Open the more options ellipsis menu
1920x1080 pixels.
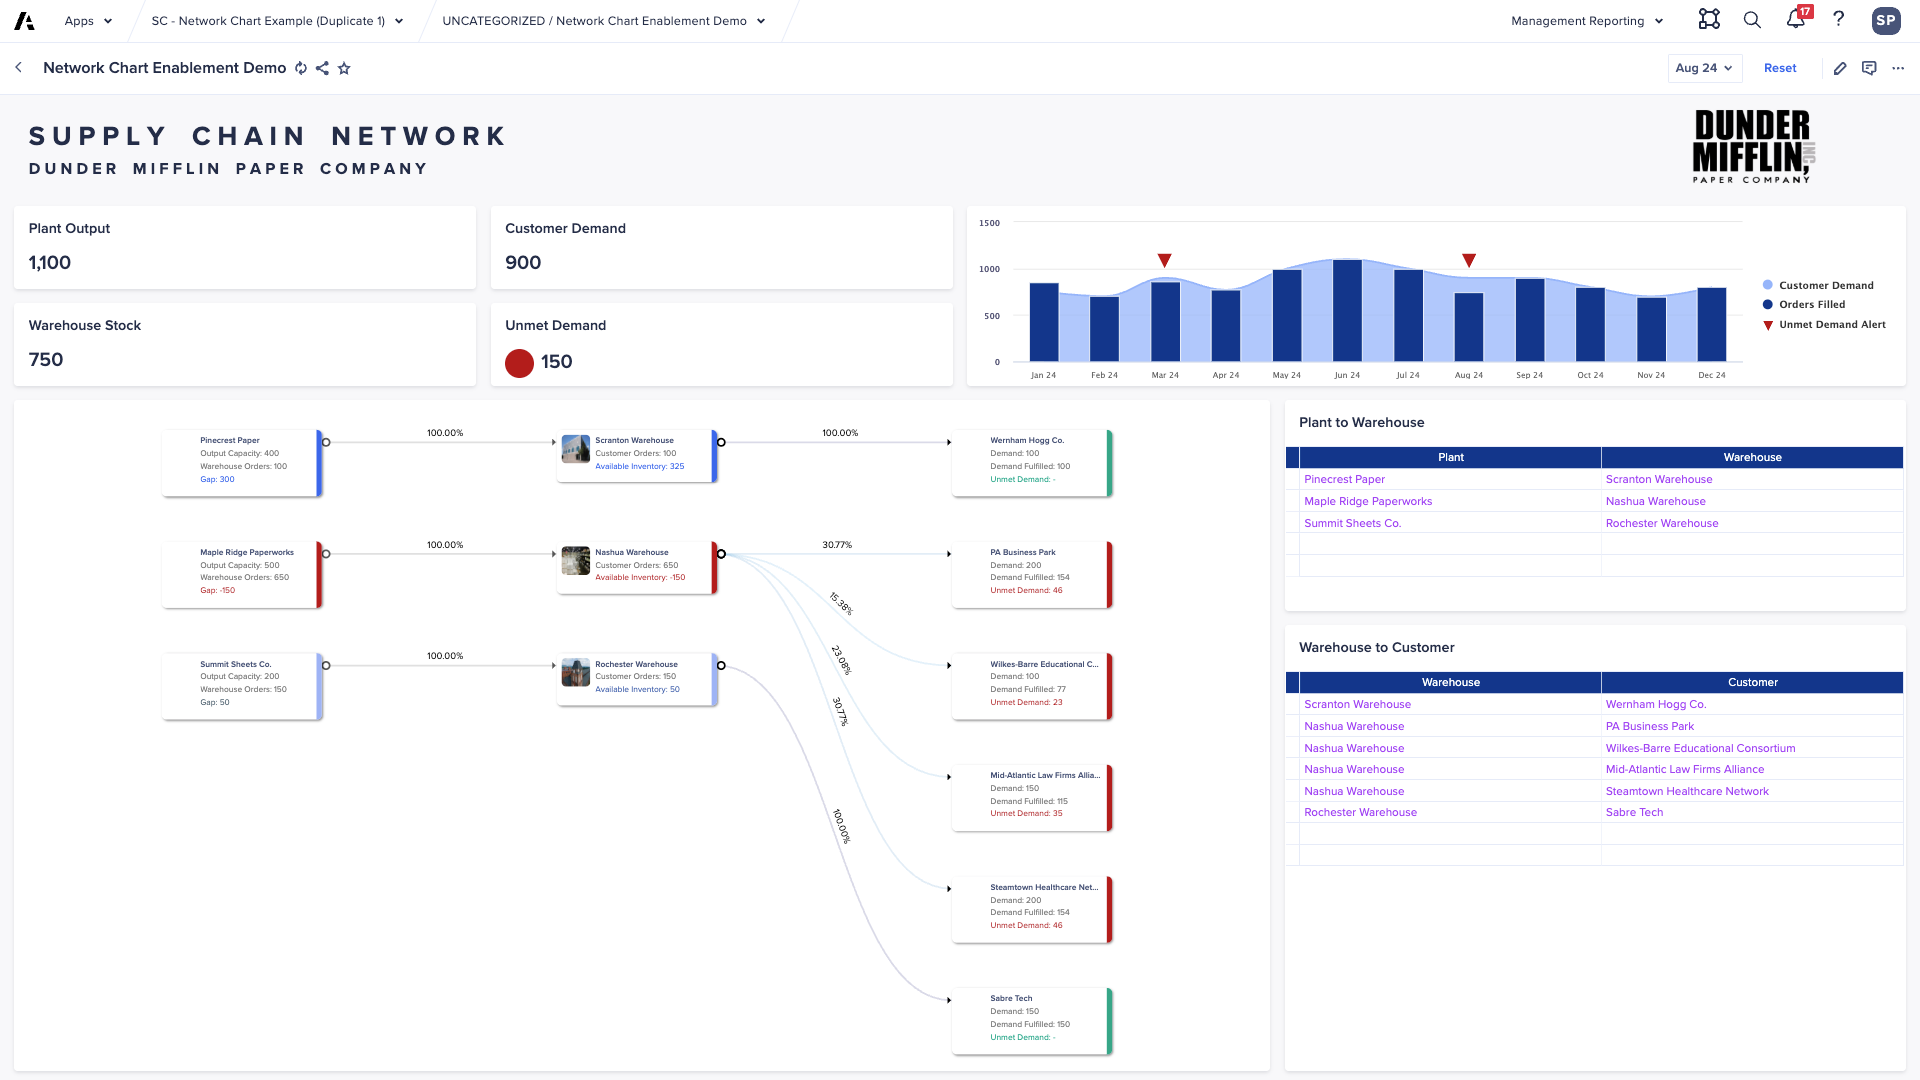point(1898,68)
